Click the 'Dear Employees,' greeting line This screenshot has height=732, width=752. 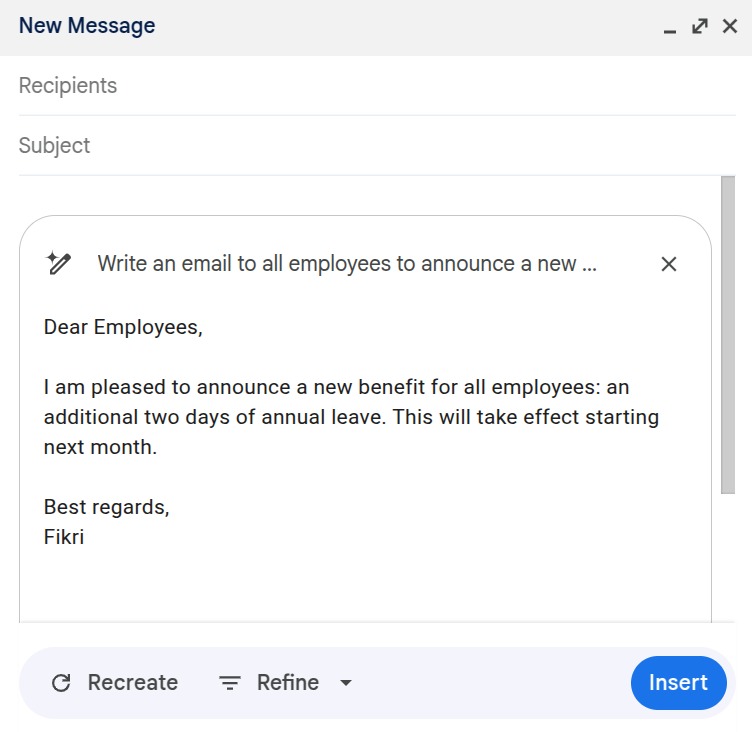coord(123,327)
